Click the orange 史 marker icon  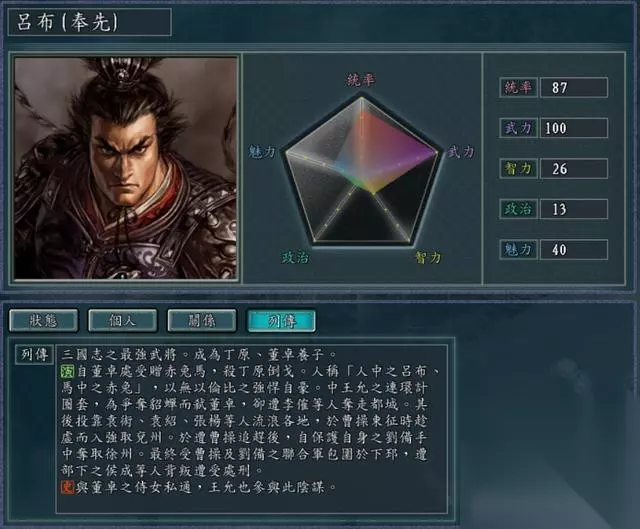pyautogui.click(x=67, y=487)
